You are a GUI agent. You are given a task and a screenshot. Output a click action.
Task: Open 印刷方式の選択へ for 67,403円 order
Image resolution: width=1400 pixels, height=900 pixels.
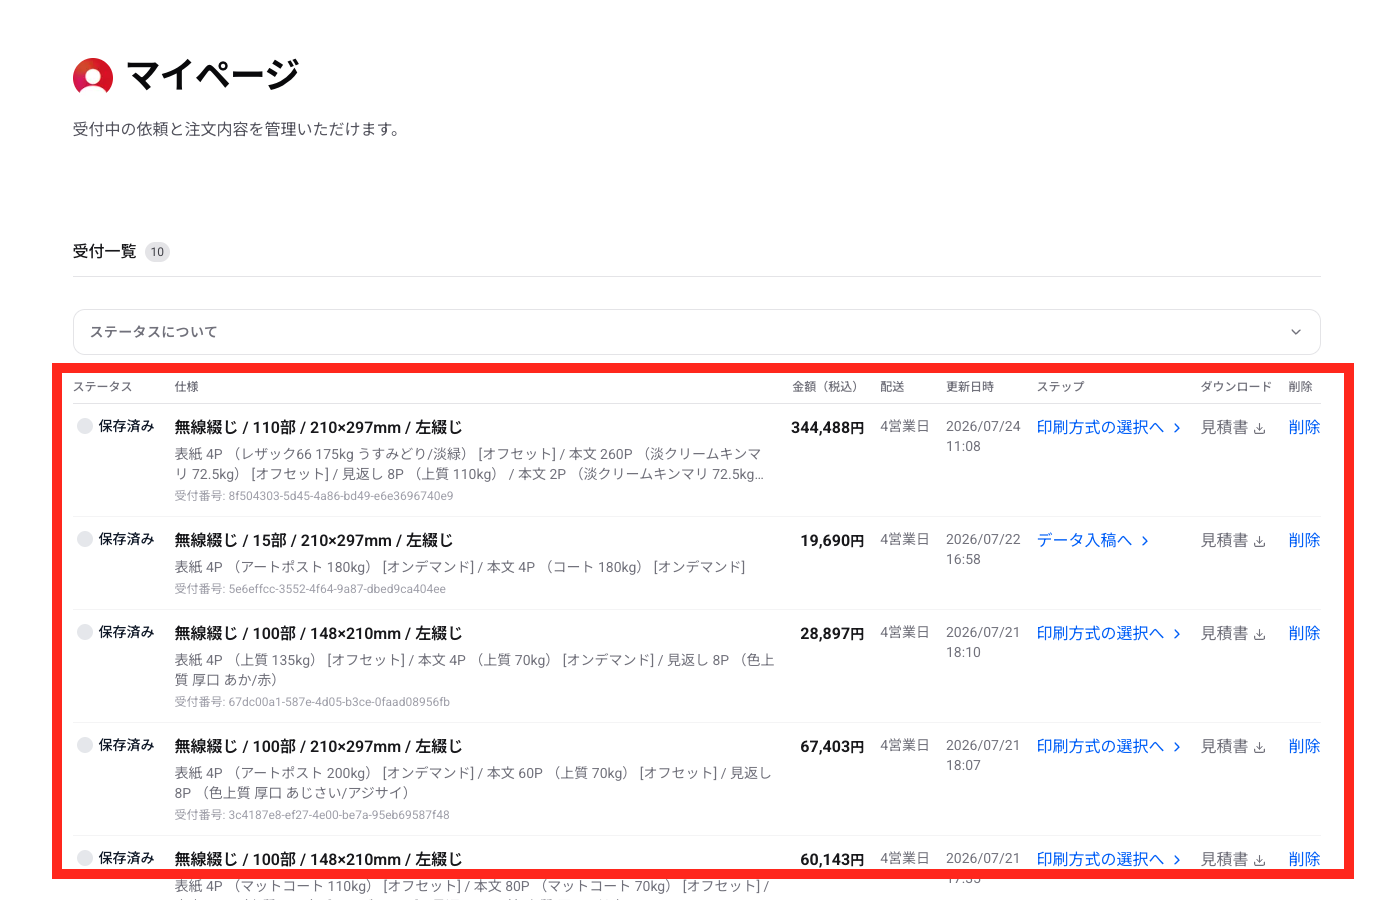pyautogui.click(x=1109, y=746)
